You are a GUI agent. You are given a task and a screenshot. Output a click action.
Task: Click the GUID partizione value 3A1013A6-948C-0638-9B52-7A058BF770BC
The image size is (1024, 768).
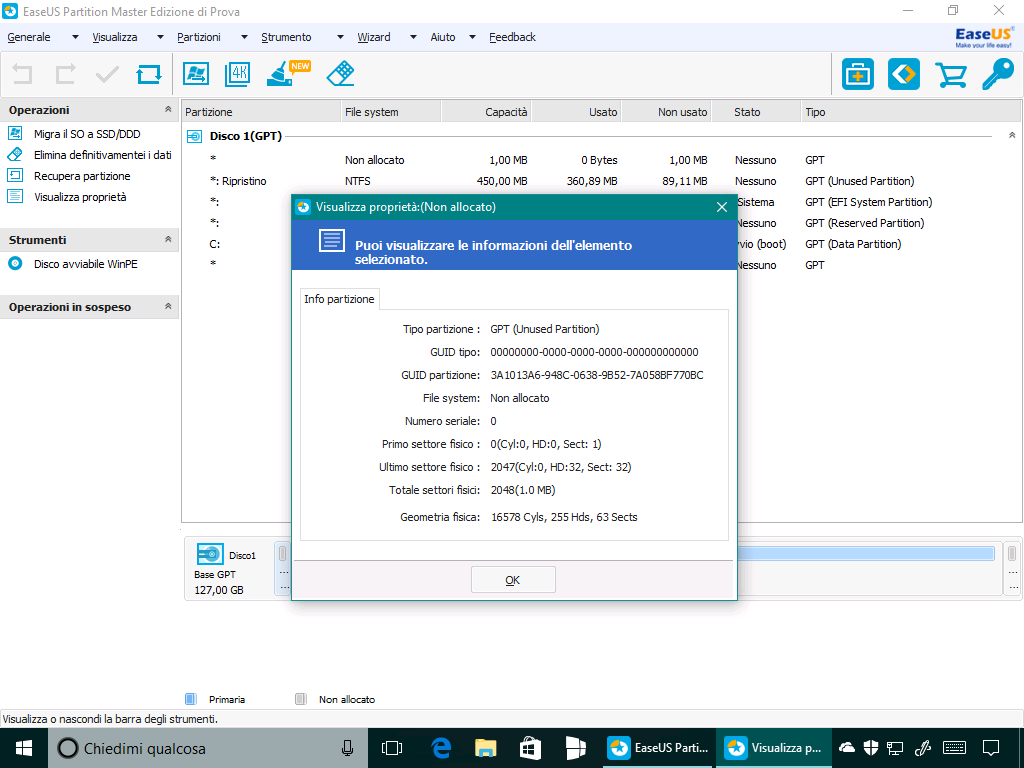click(x=597, y=376)
